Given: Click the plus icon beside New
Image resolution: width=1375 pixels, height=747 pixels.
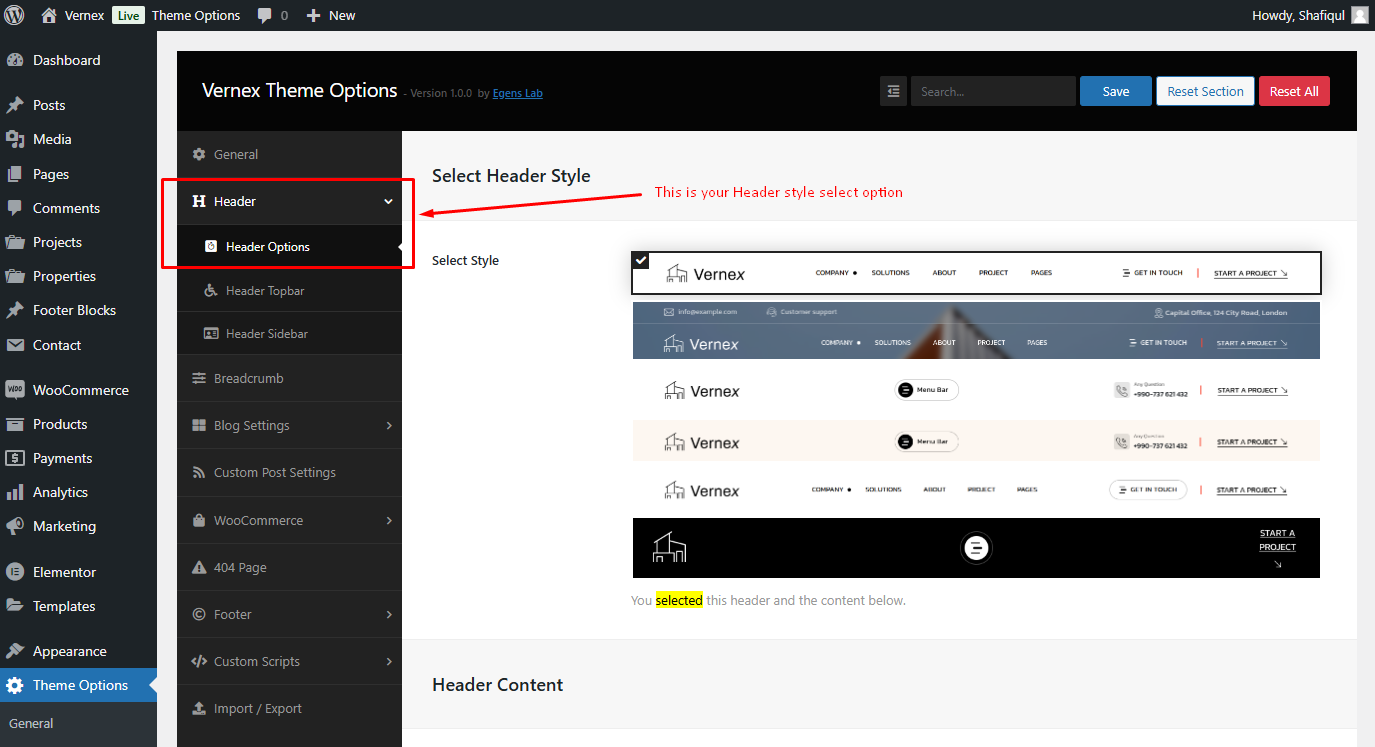Looking at the screenshot, I should coord(313,15).
